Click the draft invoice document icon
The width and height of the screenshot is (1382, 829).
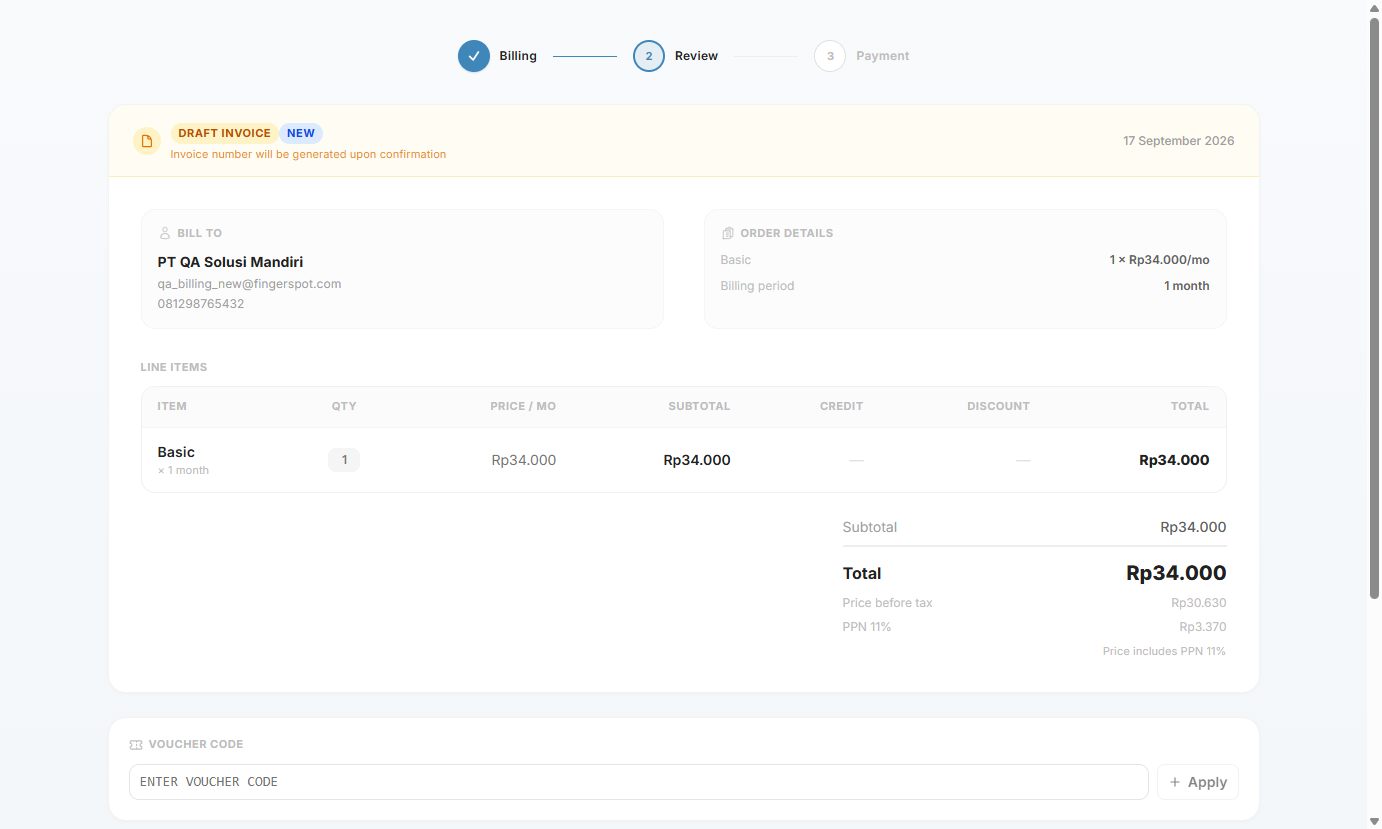click(147, 141)
